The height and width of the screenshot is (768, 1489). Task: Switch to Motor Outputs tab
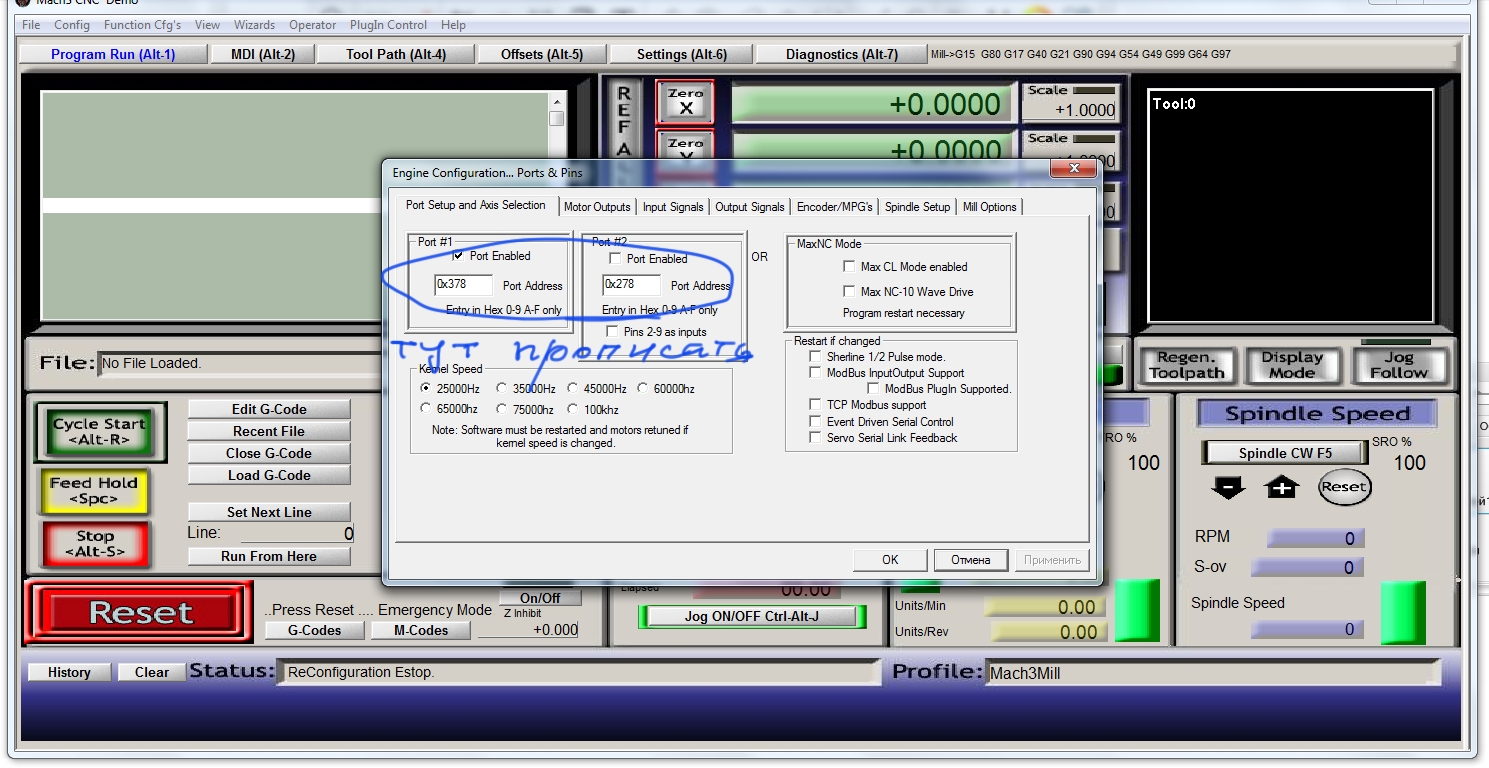point(597,207)
